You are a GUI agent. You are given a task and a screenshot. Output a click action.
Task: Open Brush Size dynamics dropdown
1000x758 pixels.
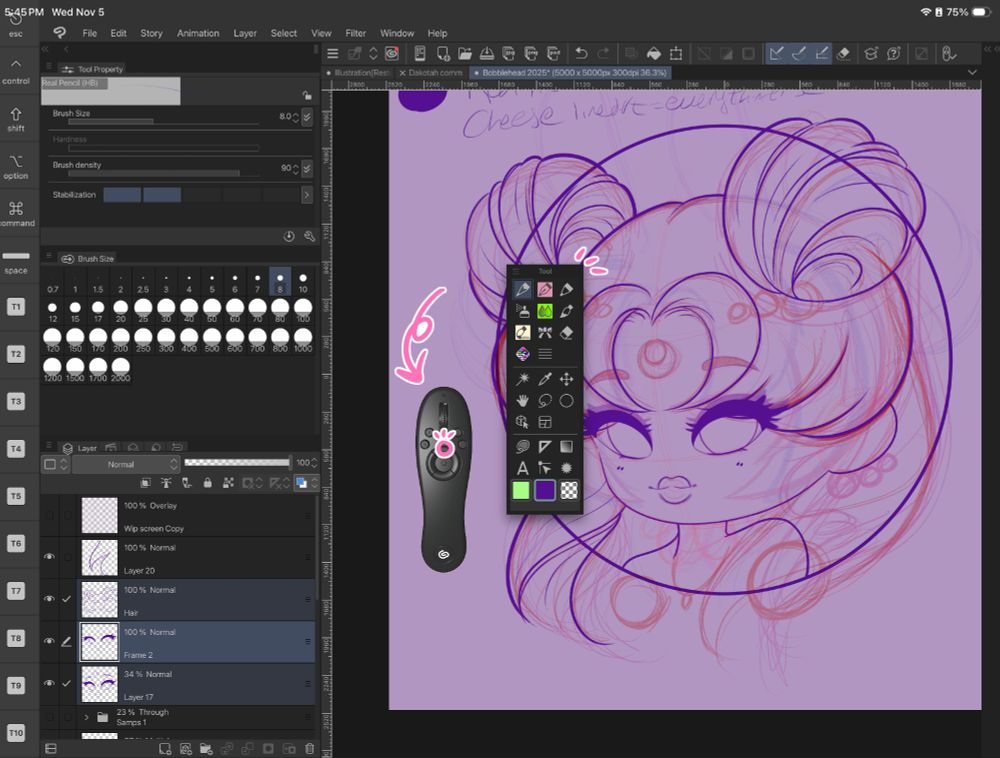pos(307,117)
